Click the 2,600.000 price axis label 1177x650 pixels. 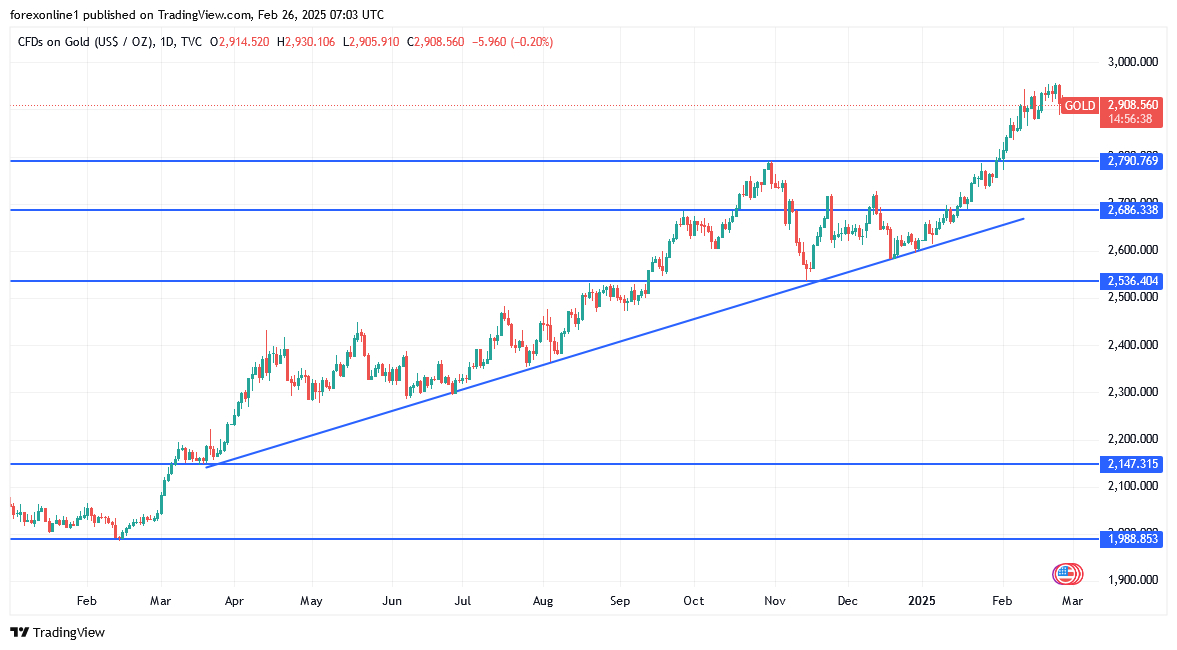click(x=1133, y=250)
